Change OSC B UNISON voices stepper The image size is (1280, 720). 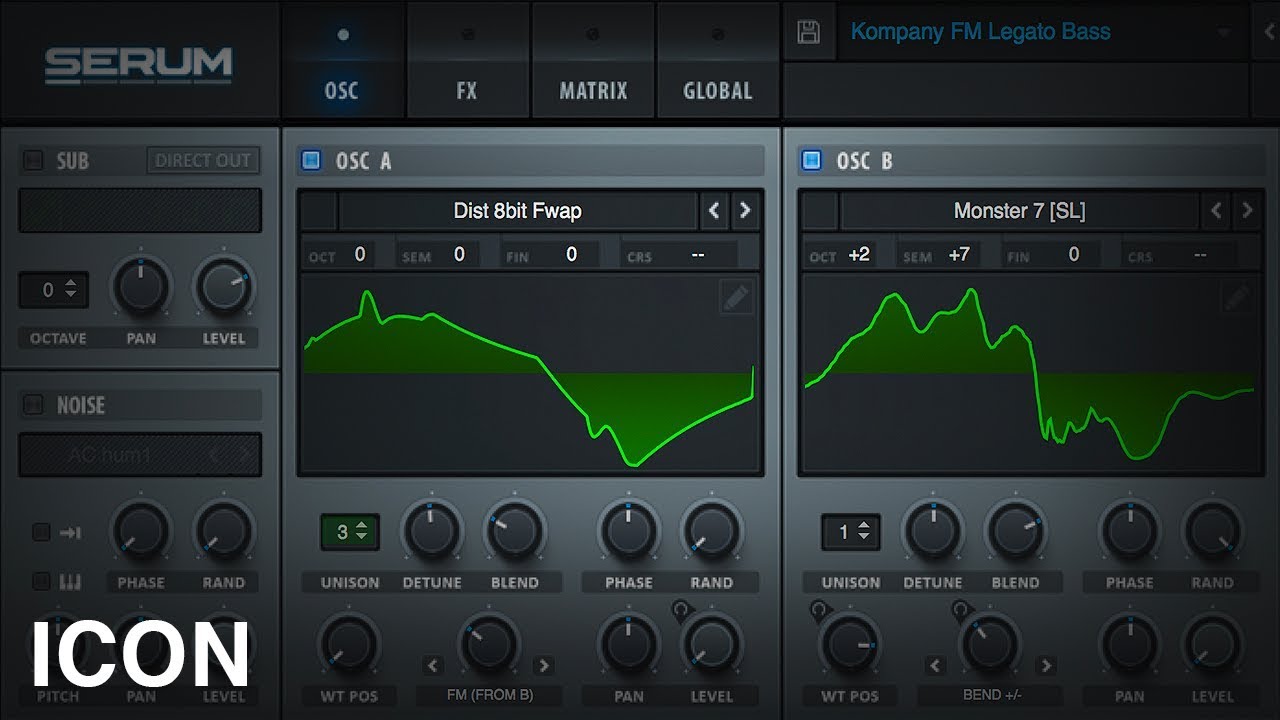(851, 532)
